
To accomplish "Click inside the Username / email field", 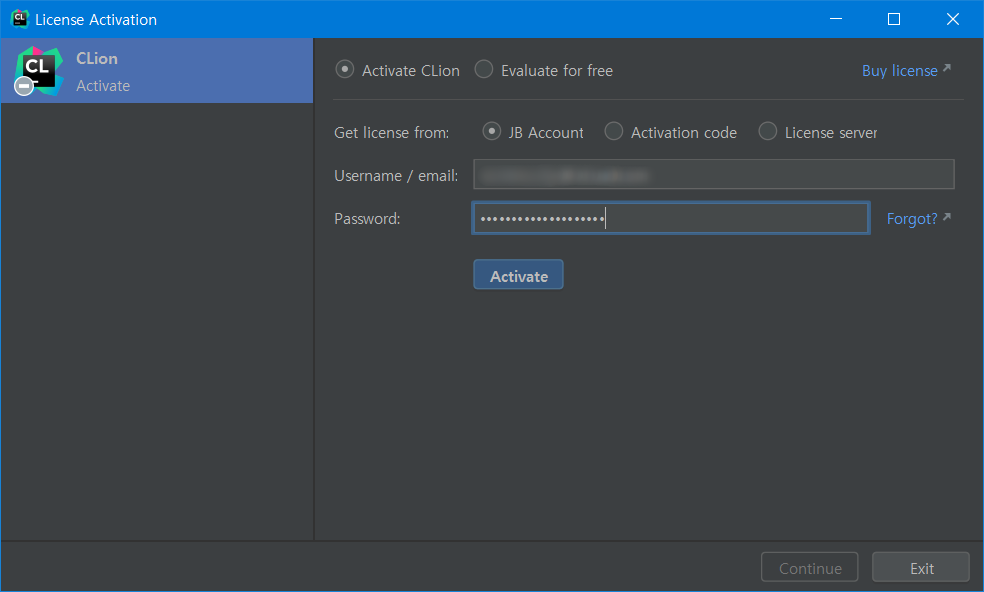I will pyautogui.click(x=714, y=175).
